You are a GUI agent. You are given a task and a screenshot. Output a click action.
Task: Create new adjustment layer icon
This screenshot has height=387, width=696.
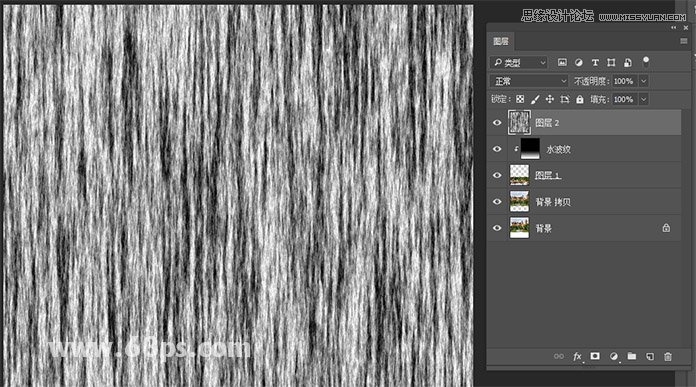click(613, 356)
